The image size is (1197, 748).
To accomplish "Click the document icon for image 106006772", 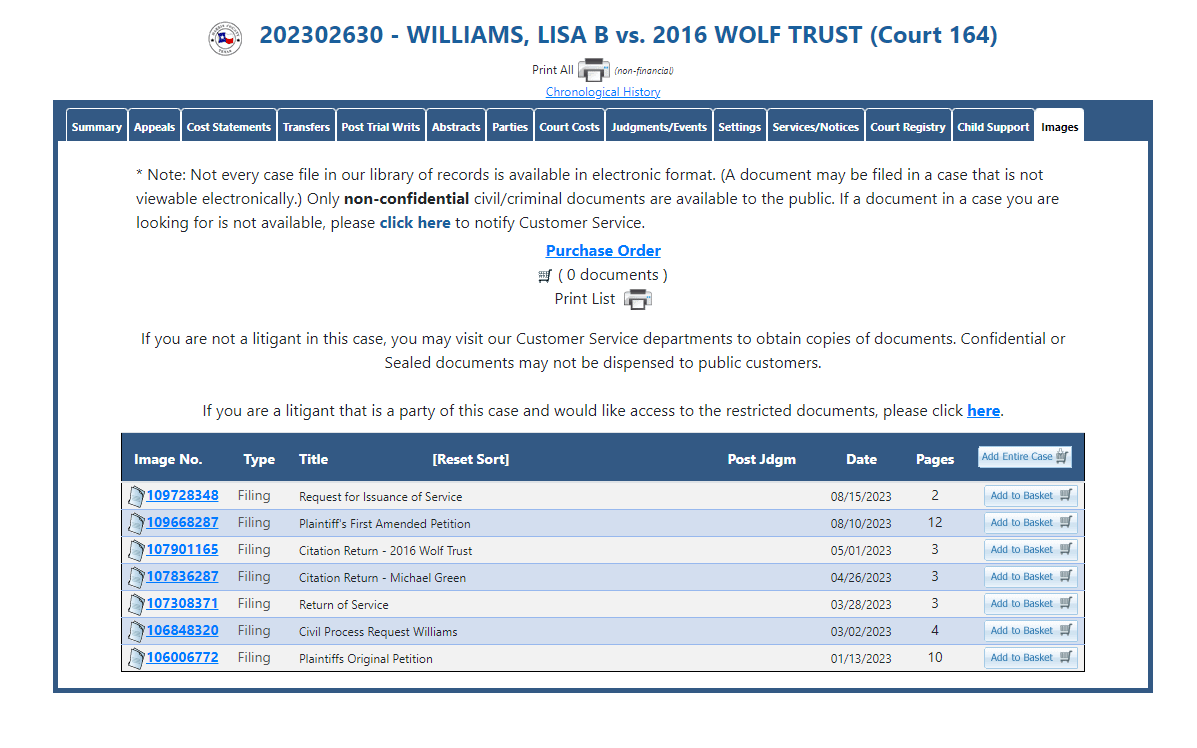I will click(136, 658).
